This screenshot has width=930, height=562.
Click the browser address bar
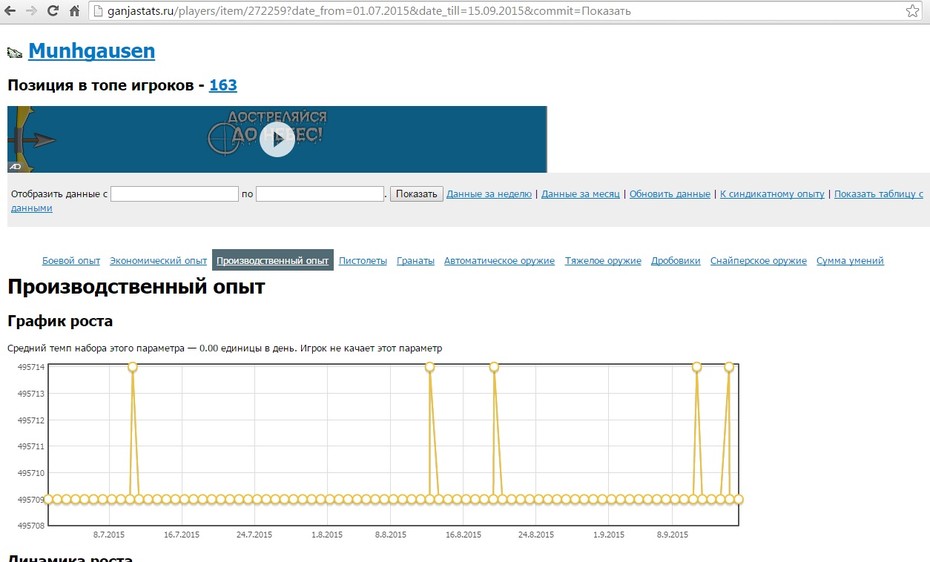click(x=498, y=11)
